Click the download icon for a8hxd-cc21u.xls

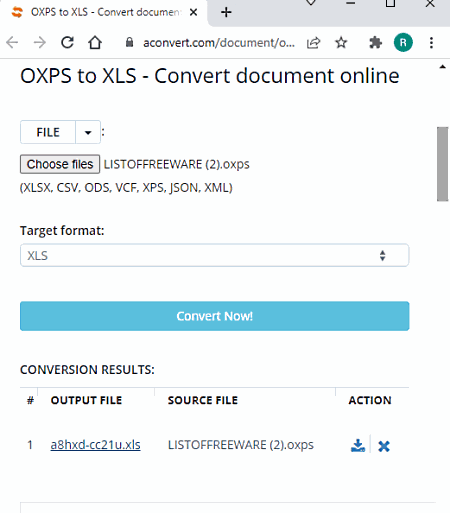tap(358, 446)
